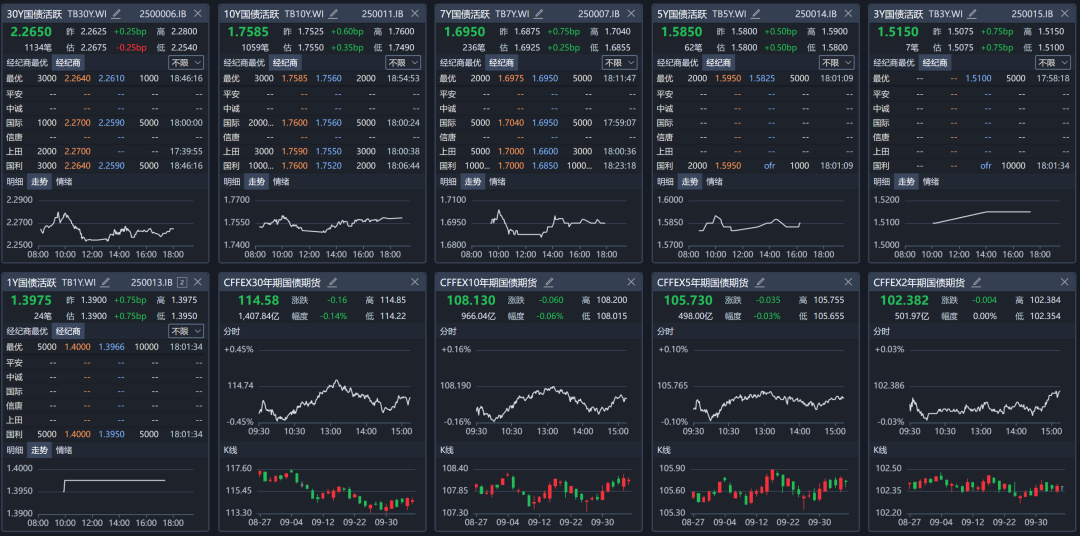Edit the CFFEX30年期国债期货 panel with pencil icon
Screen dimensions: 1080x536
[x=332, y=283]
